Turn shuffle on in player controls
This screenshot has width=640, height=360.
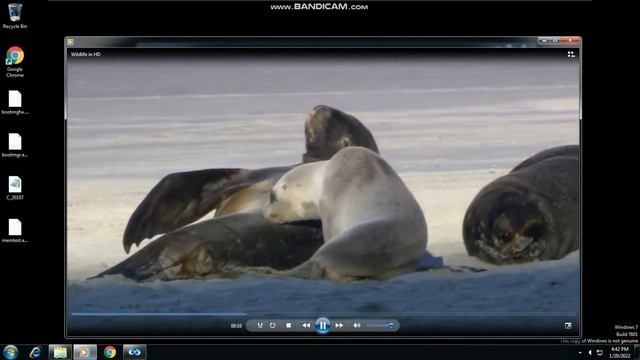click(260, 326)
